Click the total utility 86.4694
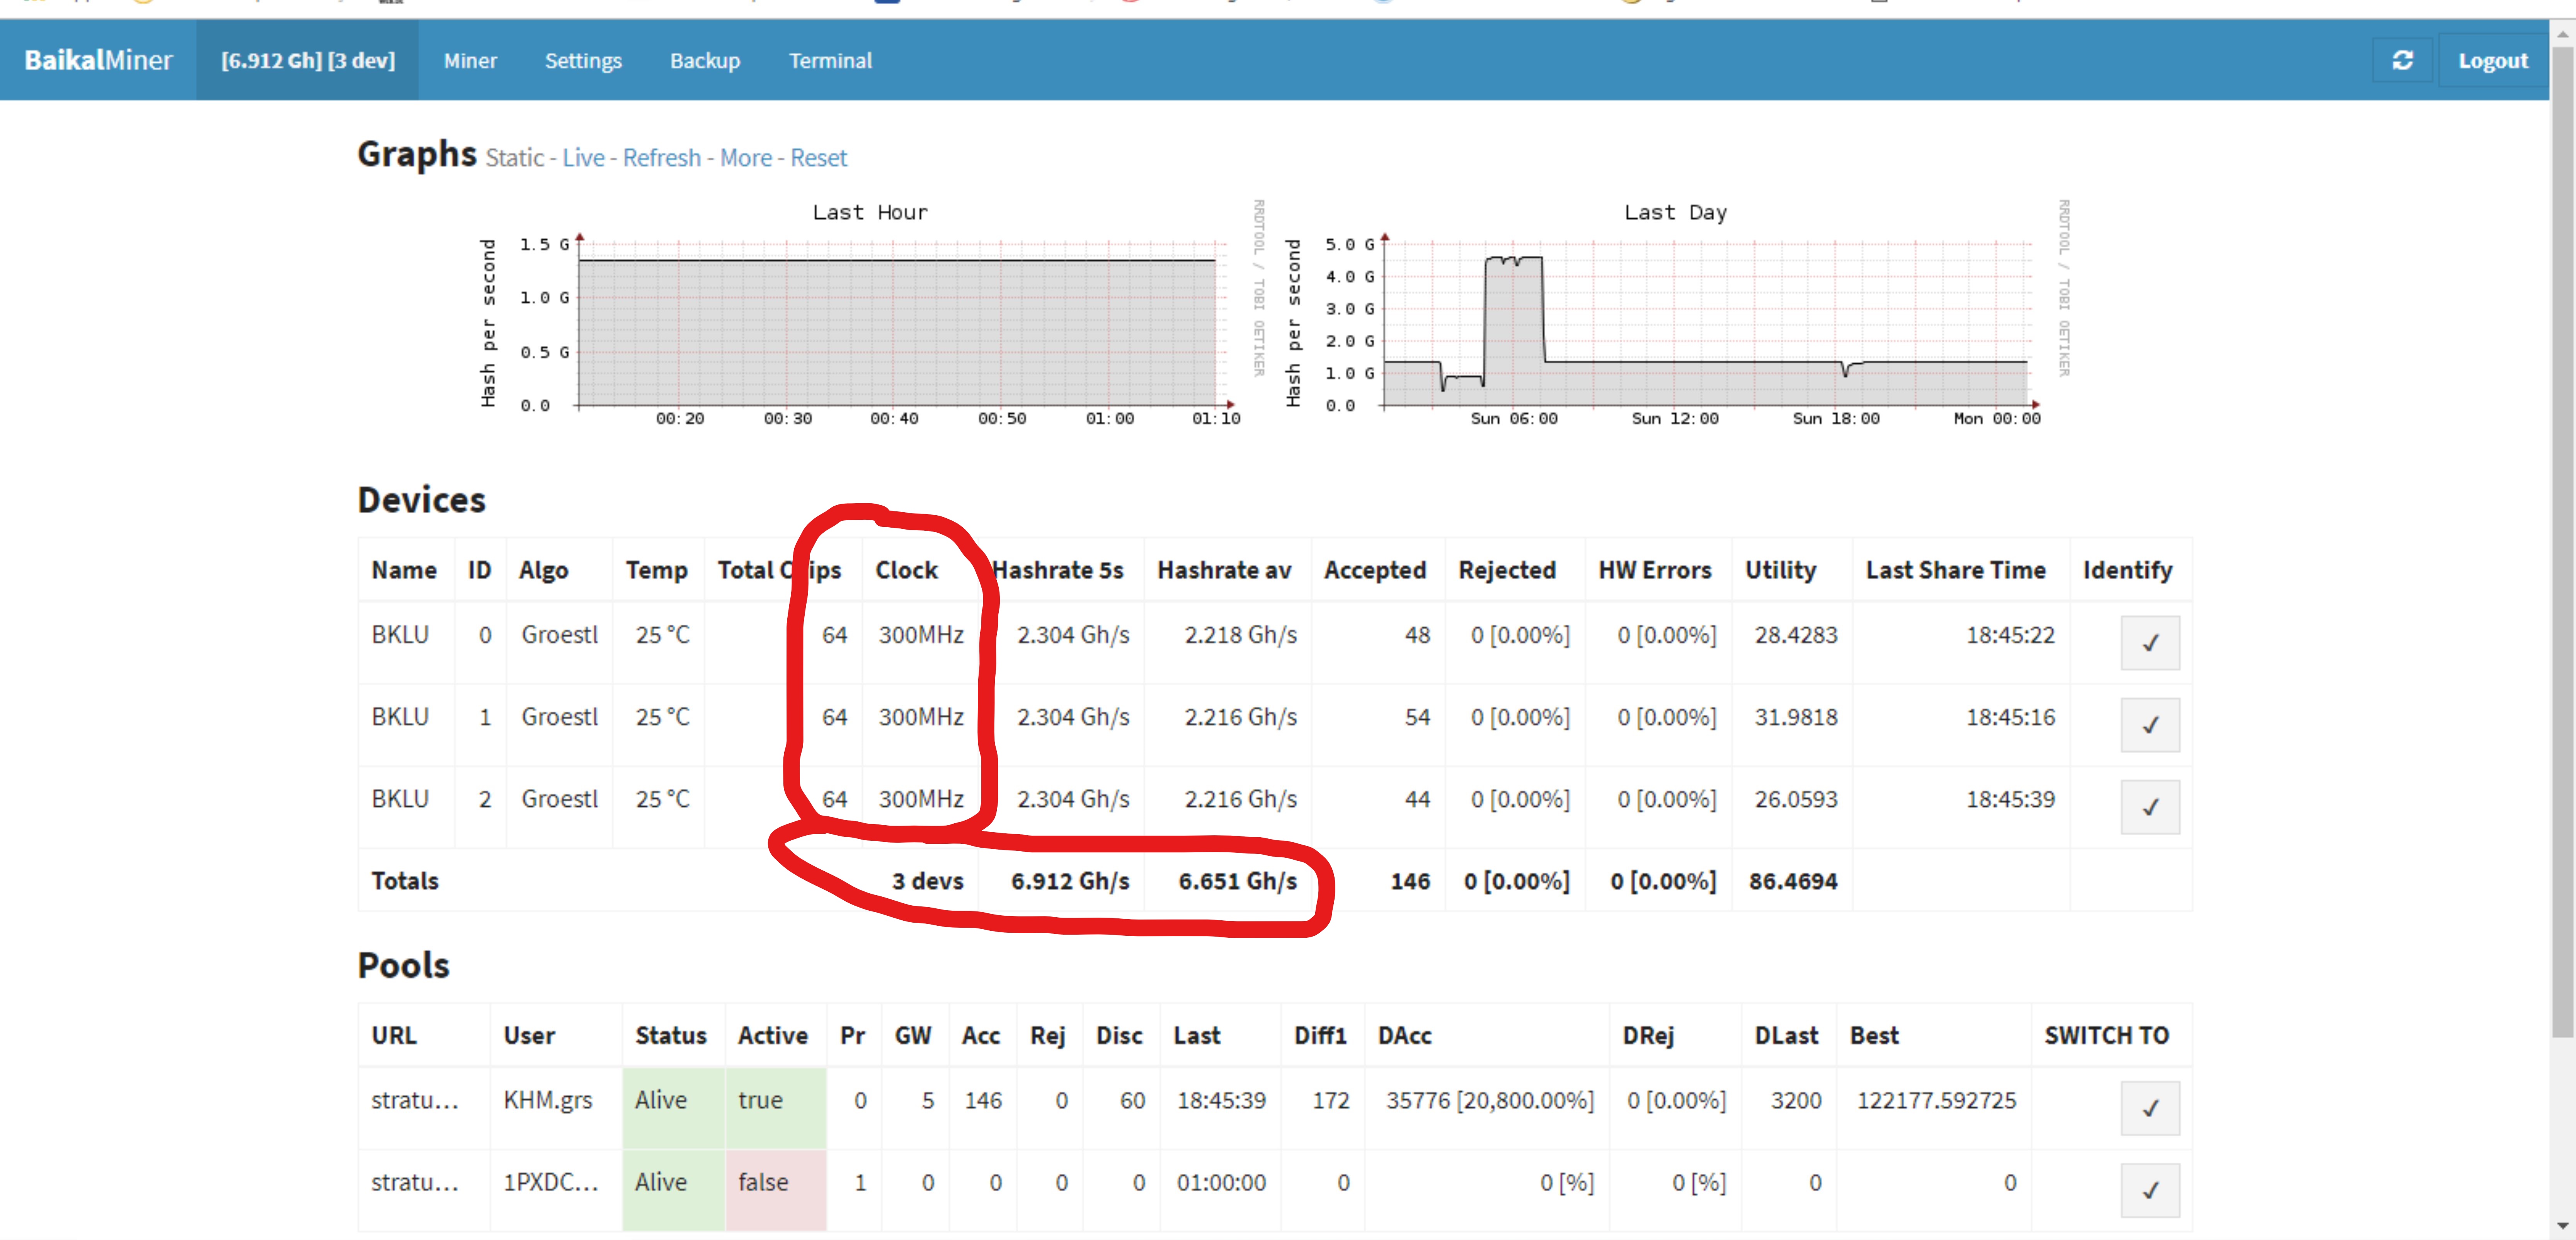Viewport: 2576px width, 1240px height. 1793,881
